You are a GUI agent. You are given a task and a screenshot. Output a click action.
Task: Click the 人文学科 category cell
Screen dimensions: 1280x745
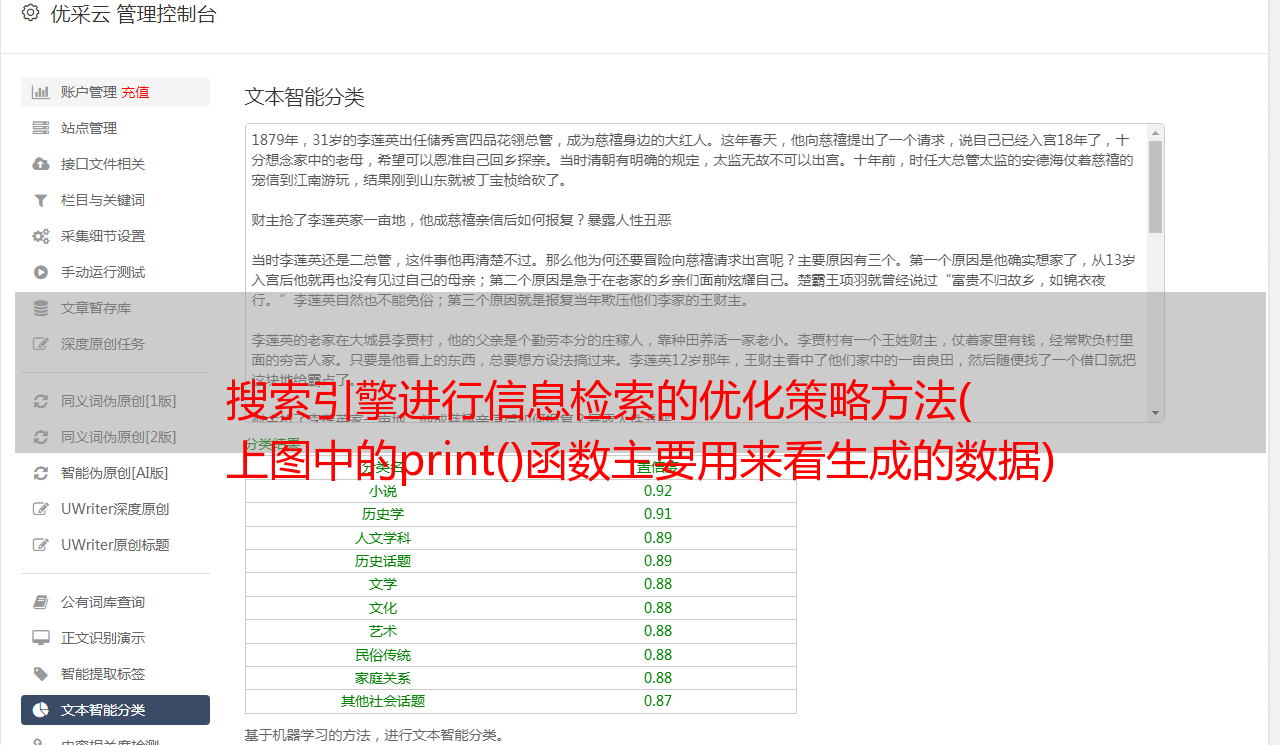click(x=383, y=538)
